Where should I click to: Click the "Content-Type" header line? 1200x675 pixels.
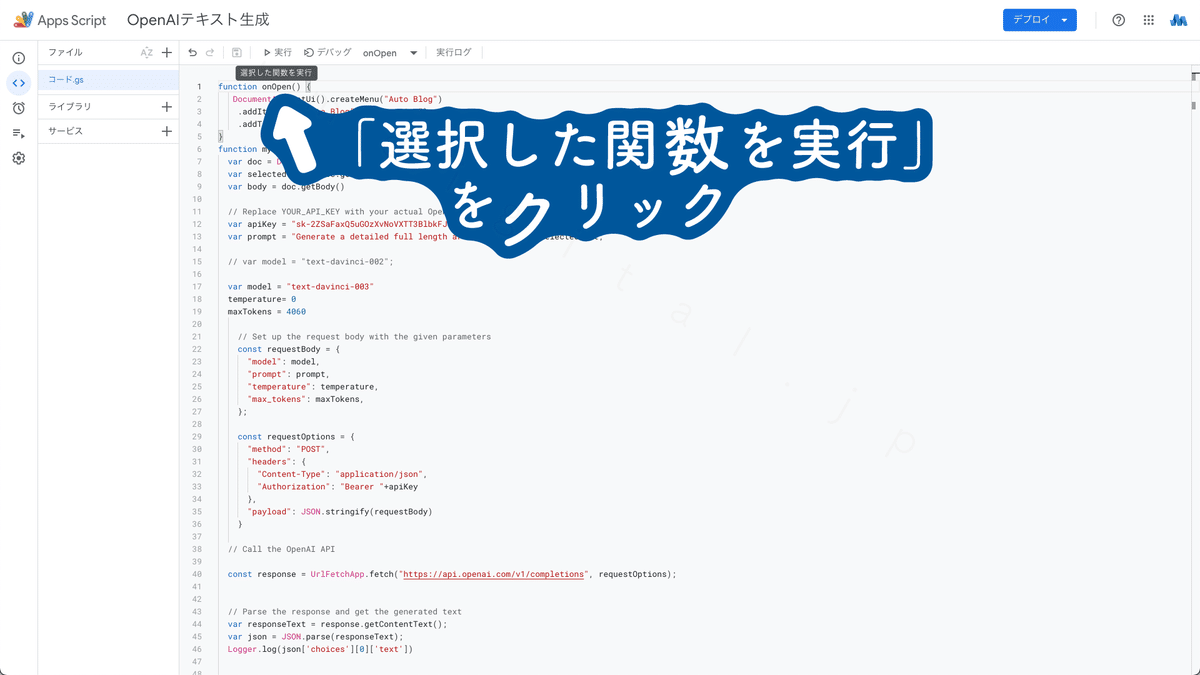(342, 474)
